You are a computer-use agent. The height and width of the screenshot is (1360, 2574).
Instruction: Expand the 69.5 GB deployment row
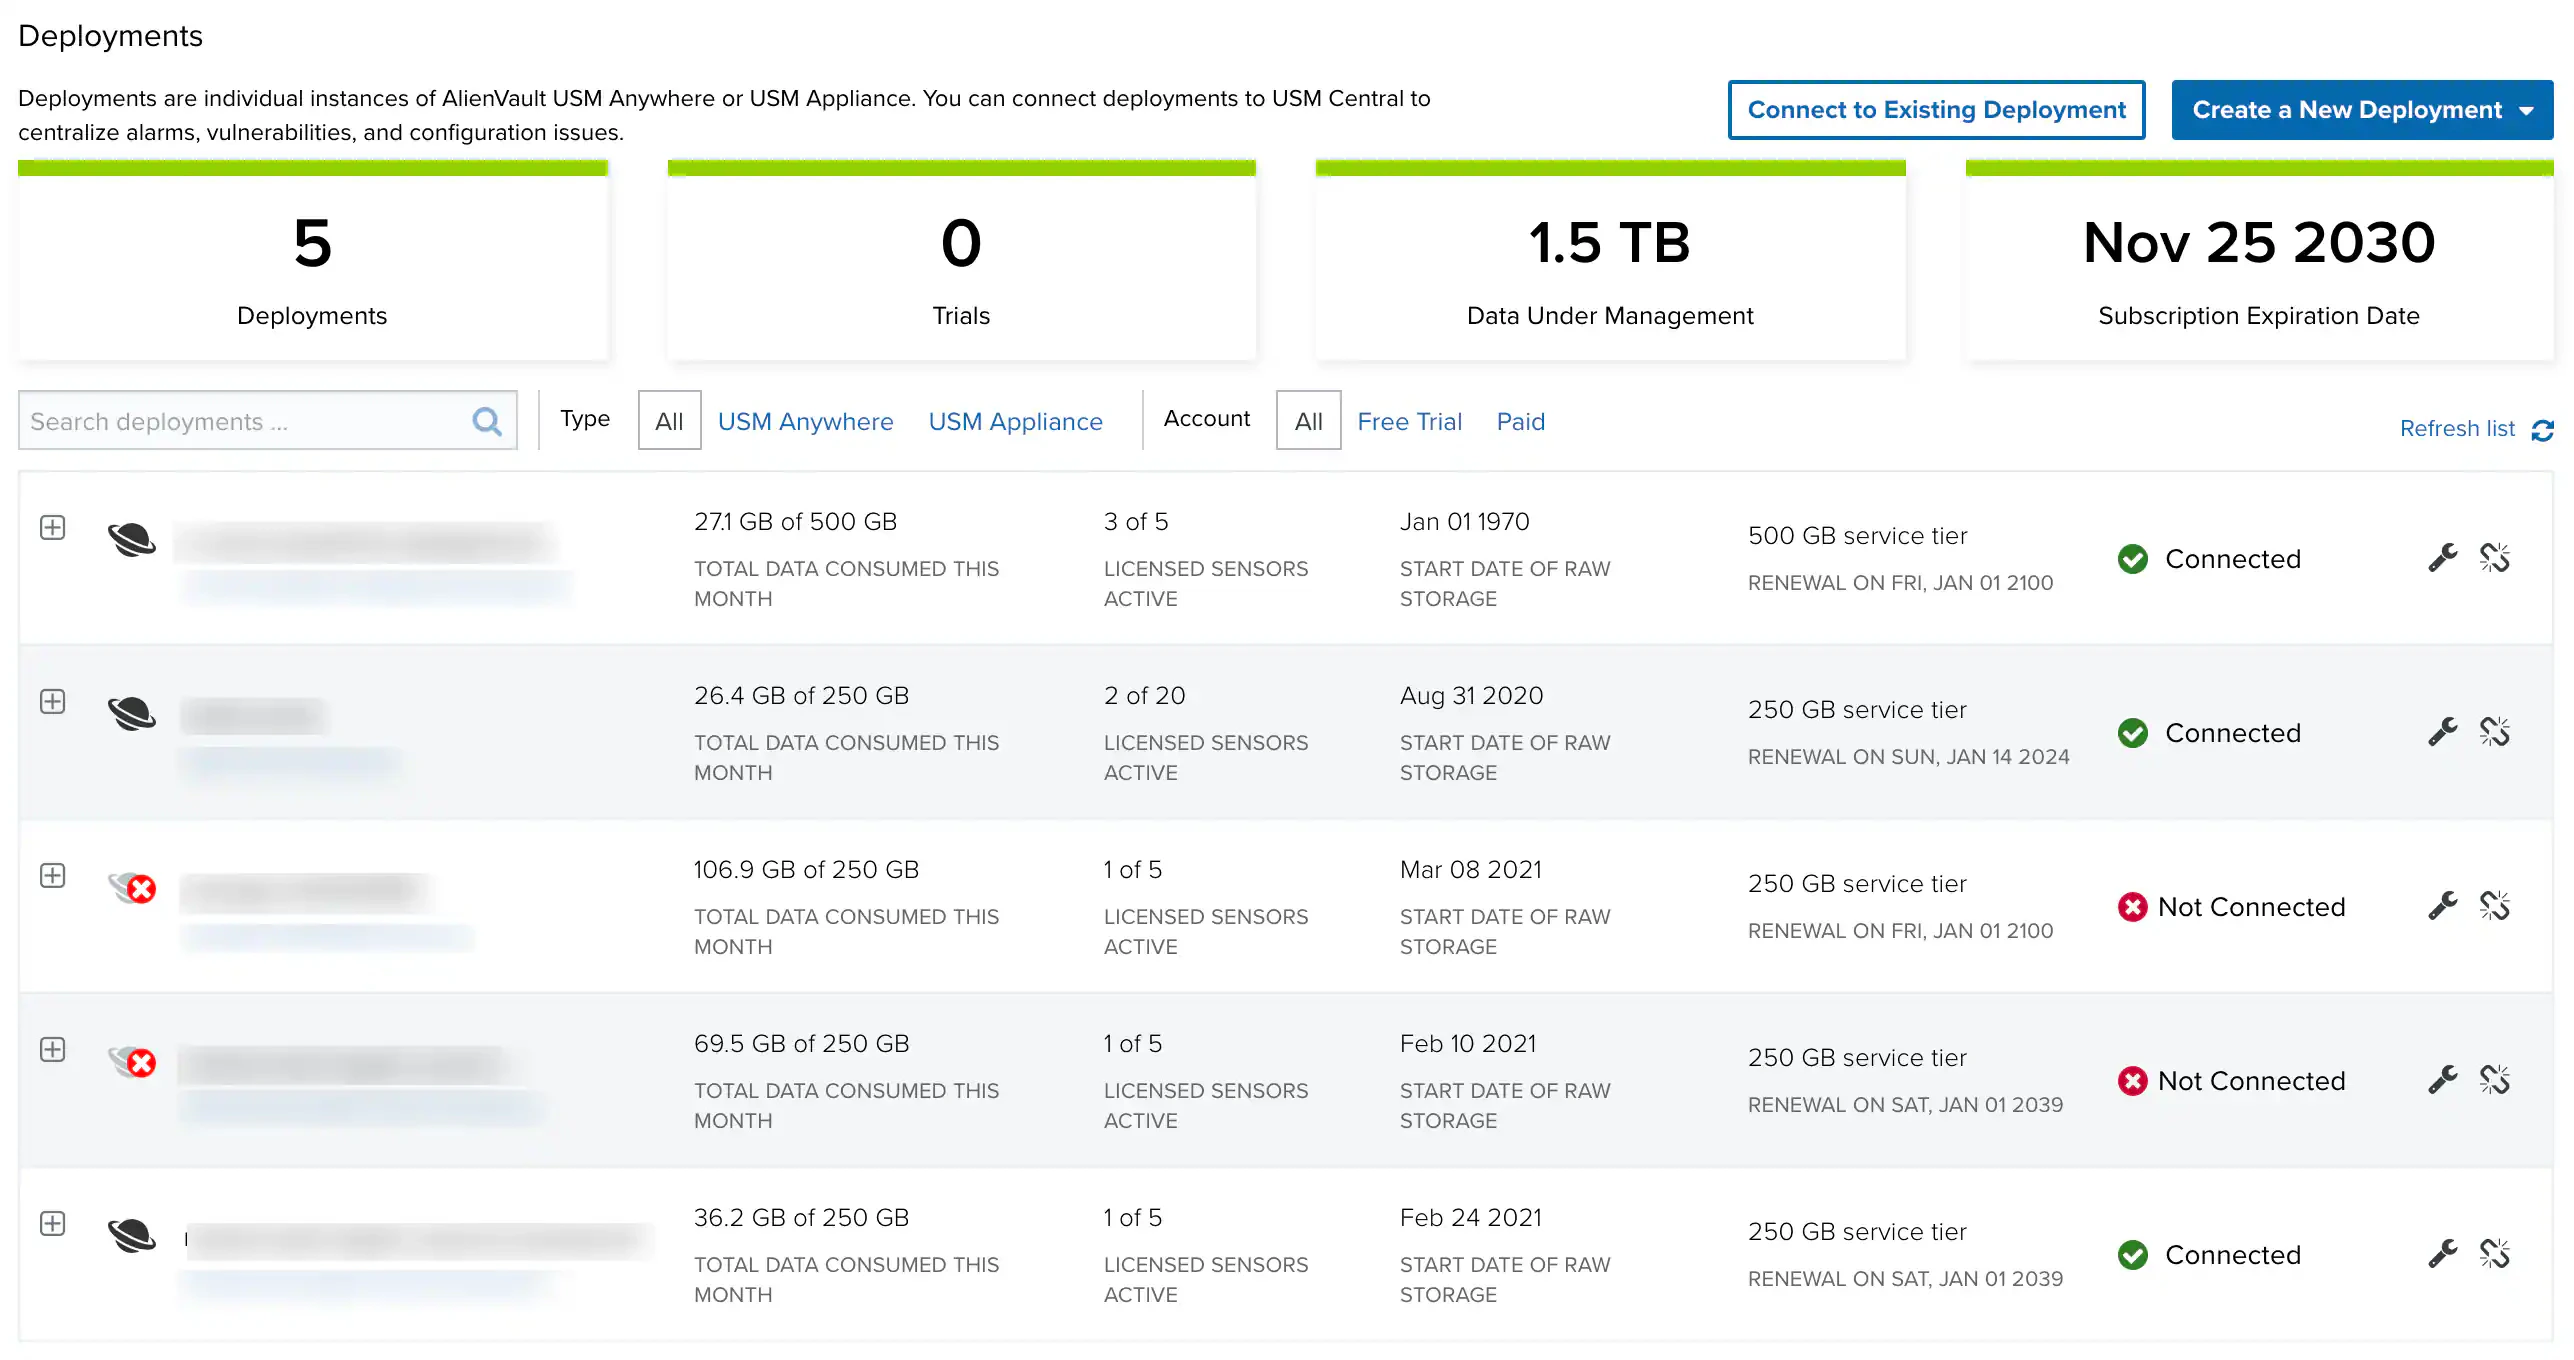tap(53, 1049)
